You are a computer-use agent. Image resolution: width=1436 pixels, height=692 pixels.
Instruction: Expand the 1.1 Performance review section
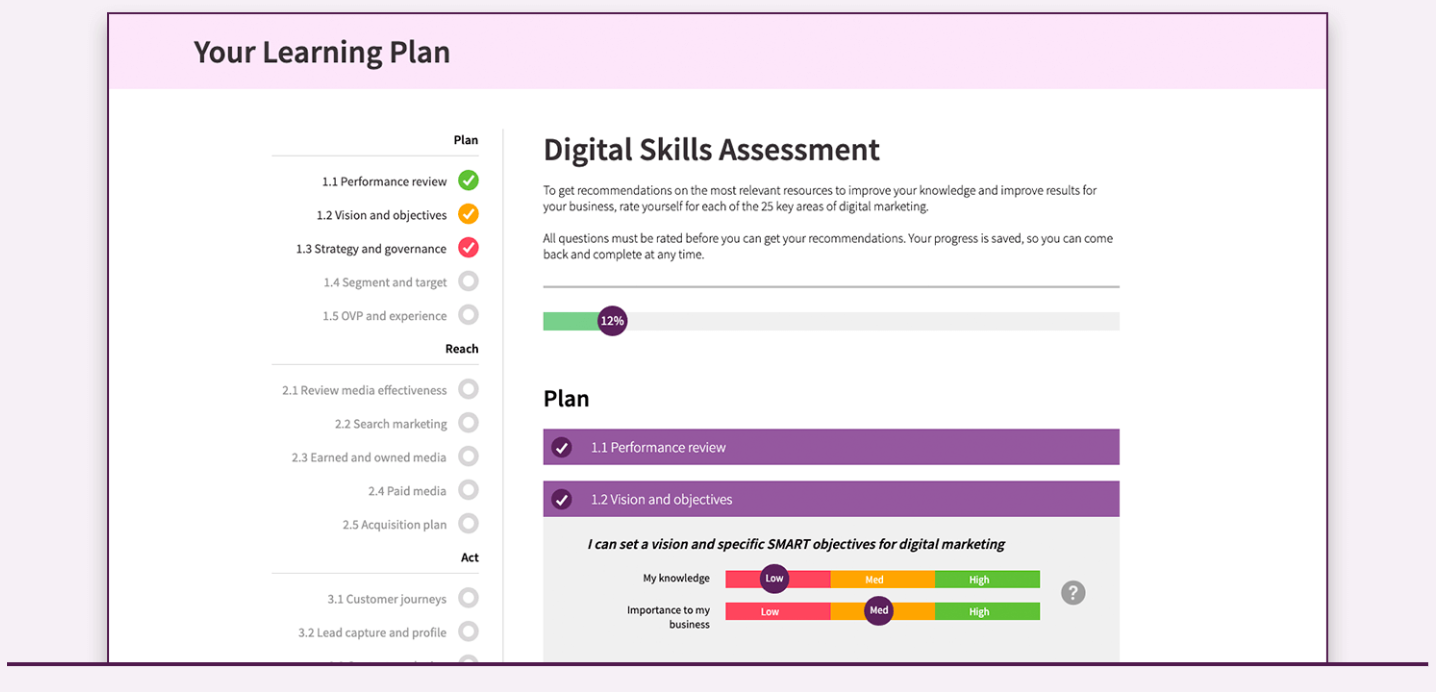(x=830, y=448)
